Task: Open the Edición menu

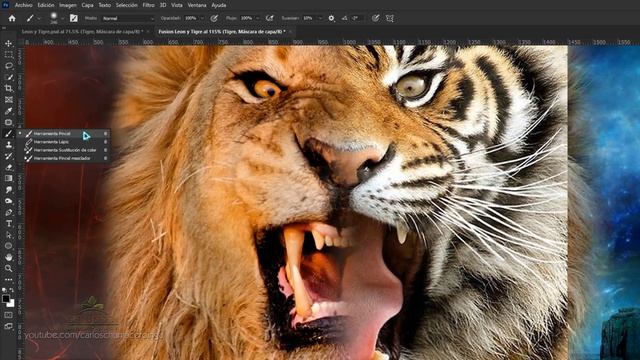Action: pyautogui.click(x=46, y=5)
